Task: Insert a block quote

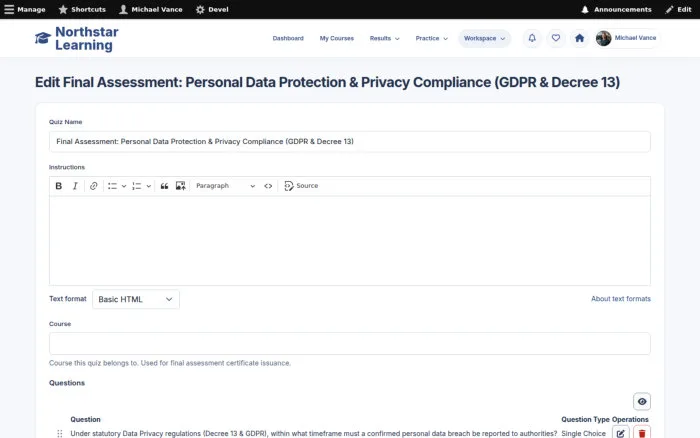Action: tap(164, 186)
